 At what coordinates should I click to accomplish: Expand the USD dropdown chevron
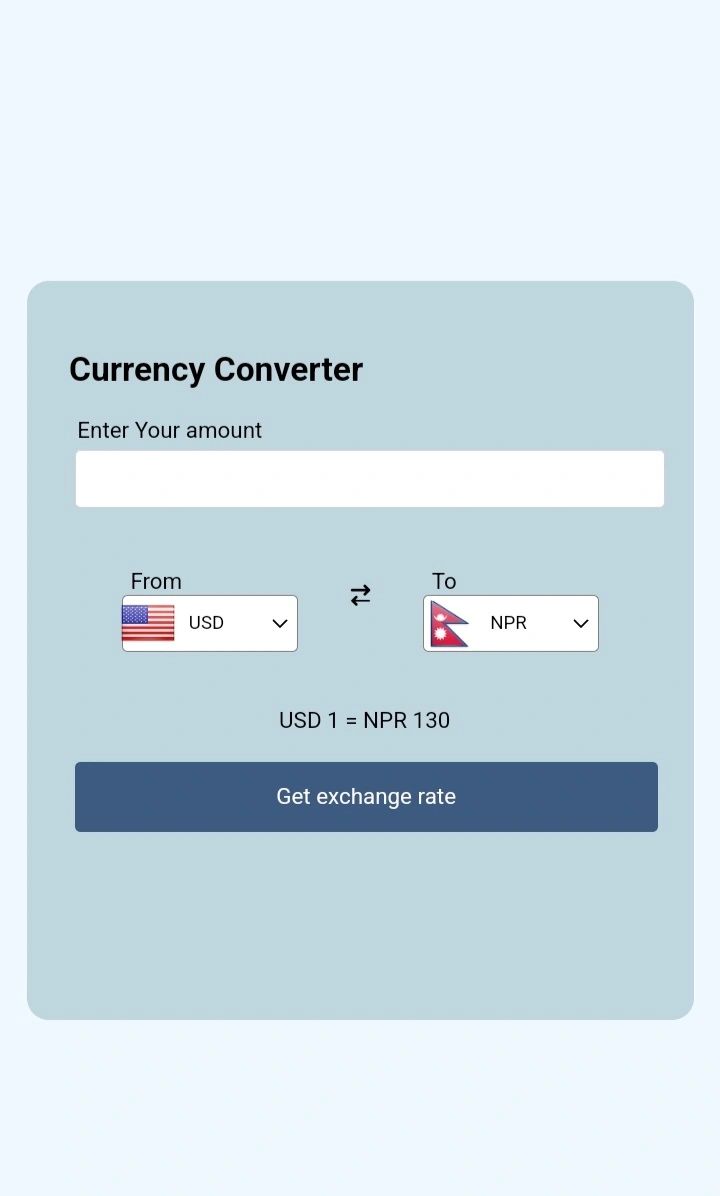coord(280,623)
